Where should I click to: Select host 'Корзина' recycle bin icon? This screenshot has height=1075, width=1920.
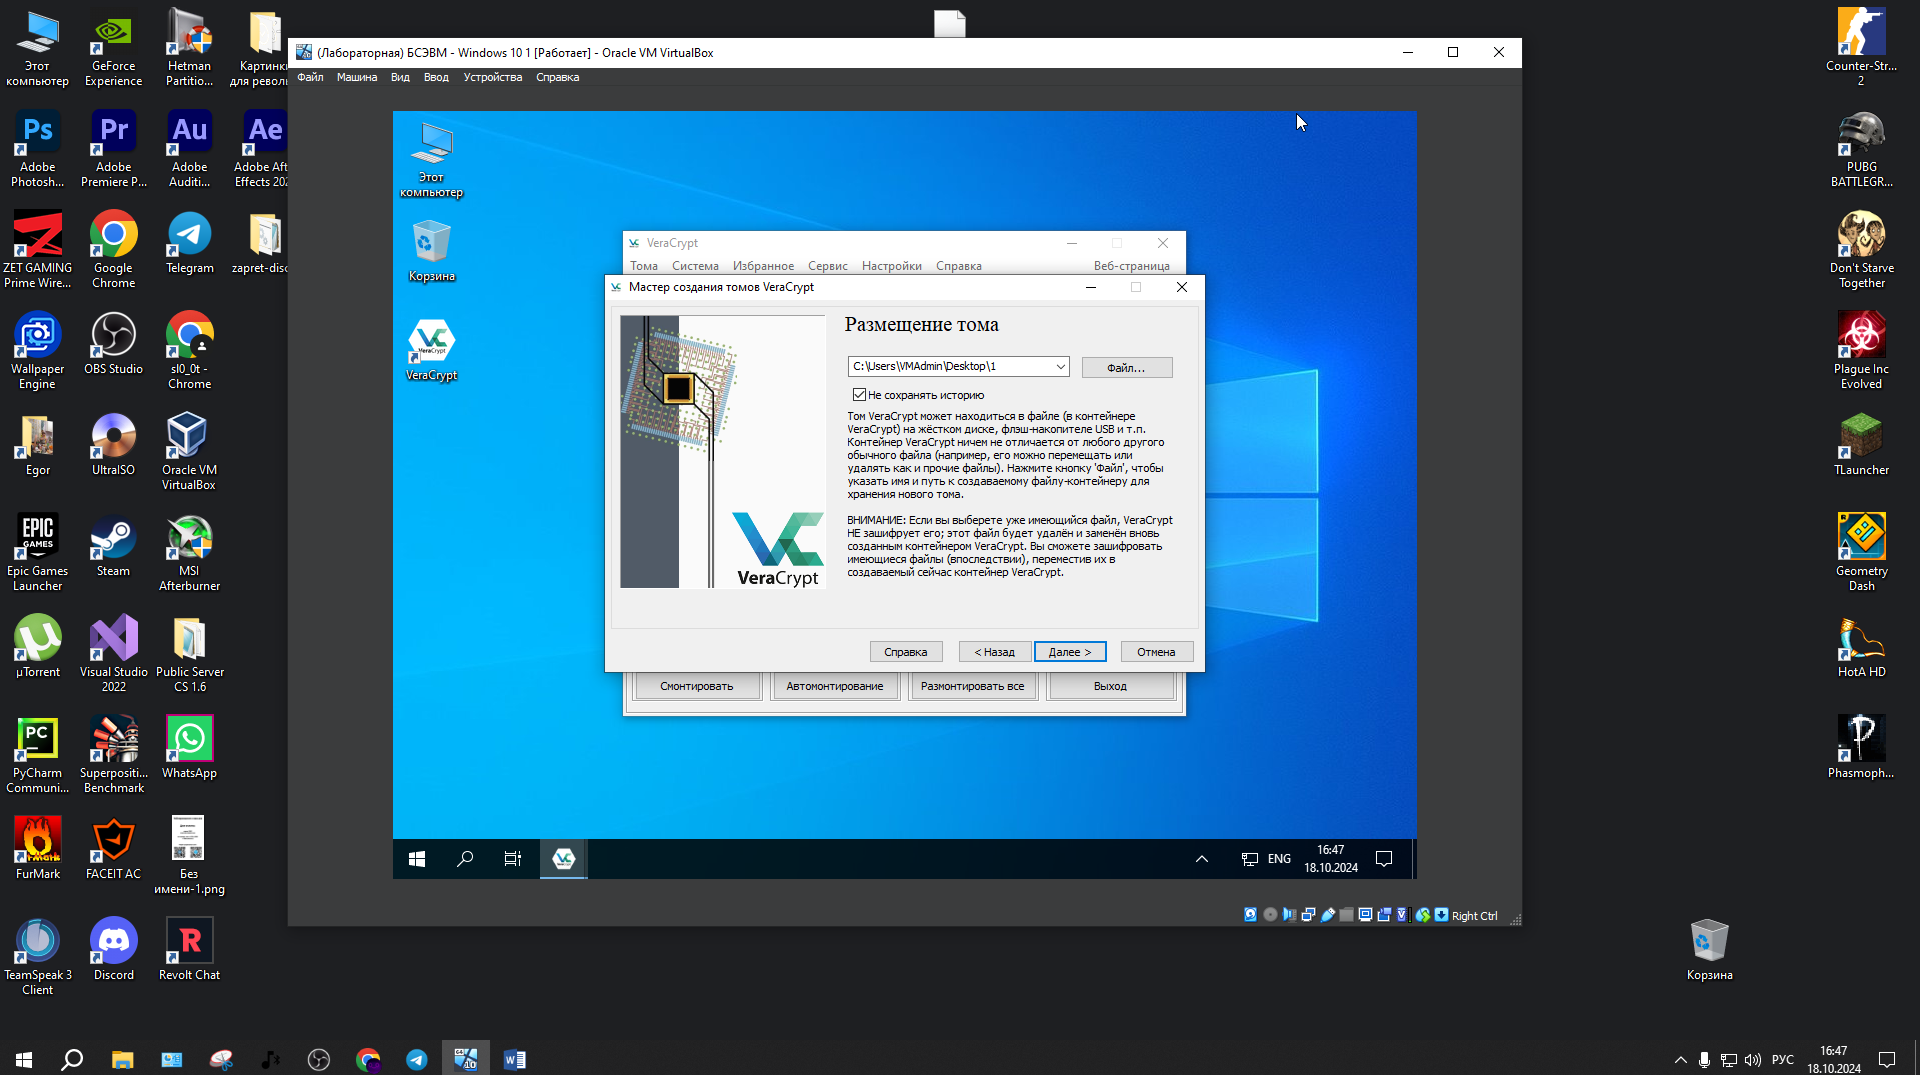pyautogui.click(x=1709, y=950)
